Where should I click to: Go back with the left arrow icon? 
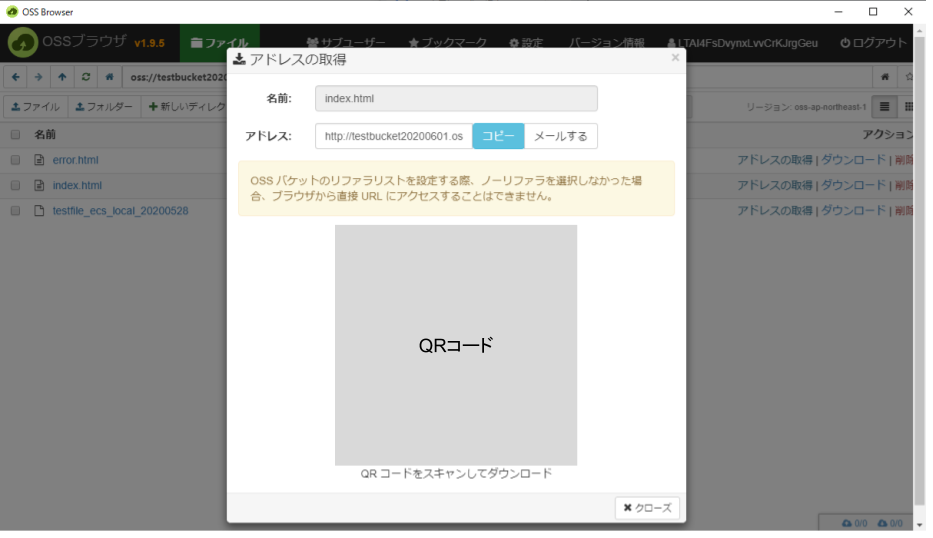[15, 77]
